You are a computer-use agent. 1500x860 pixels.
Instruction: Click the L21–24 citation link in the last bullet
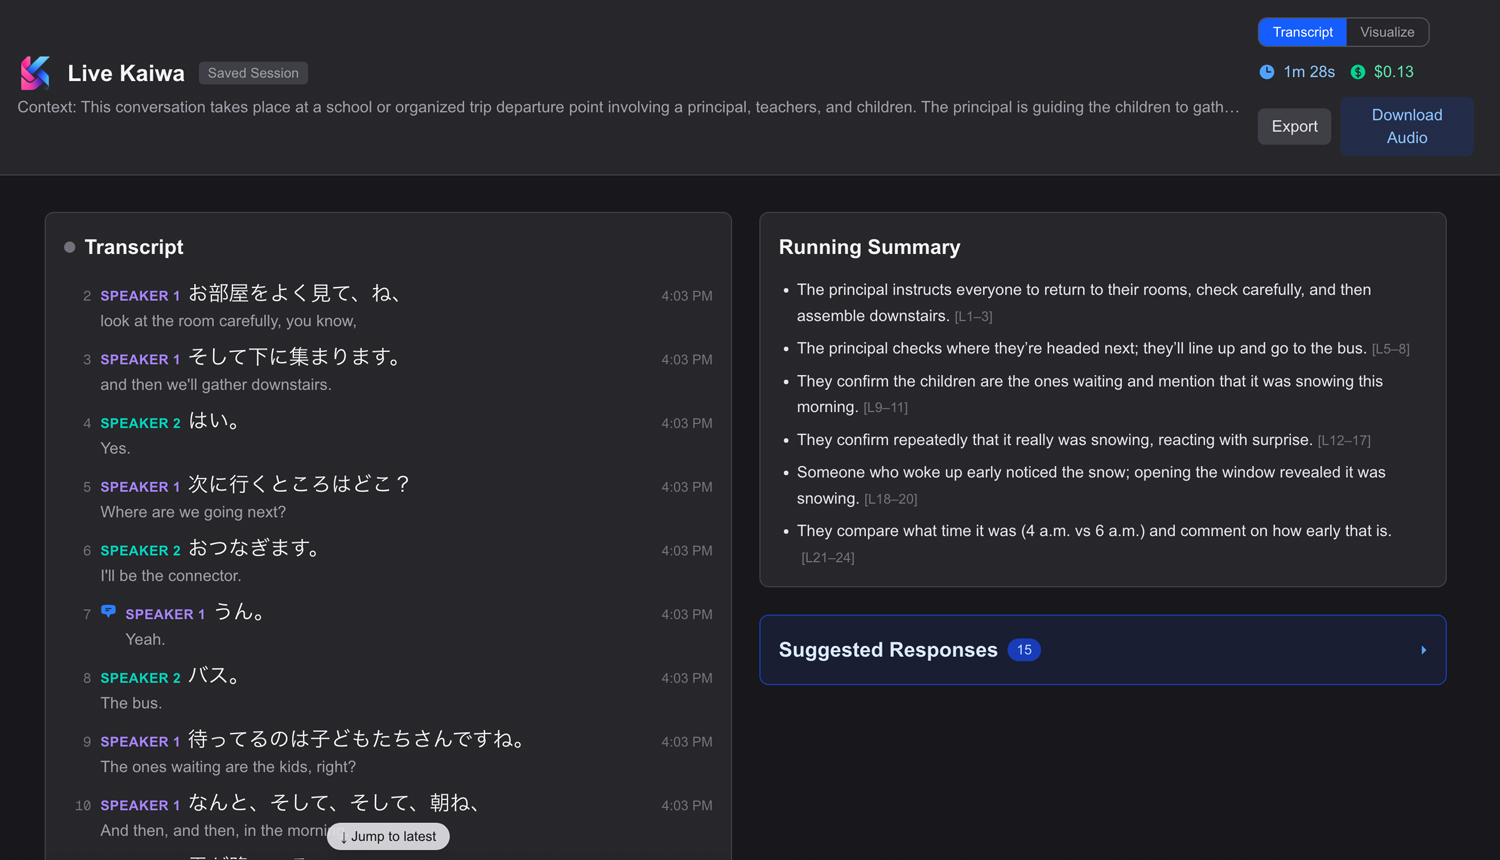(x=827, y=557)
